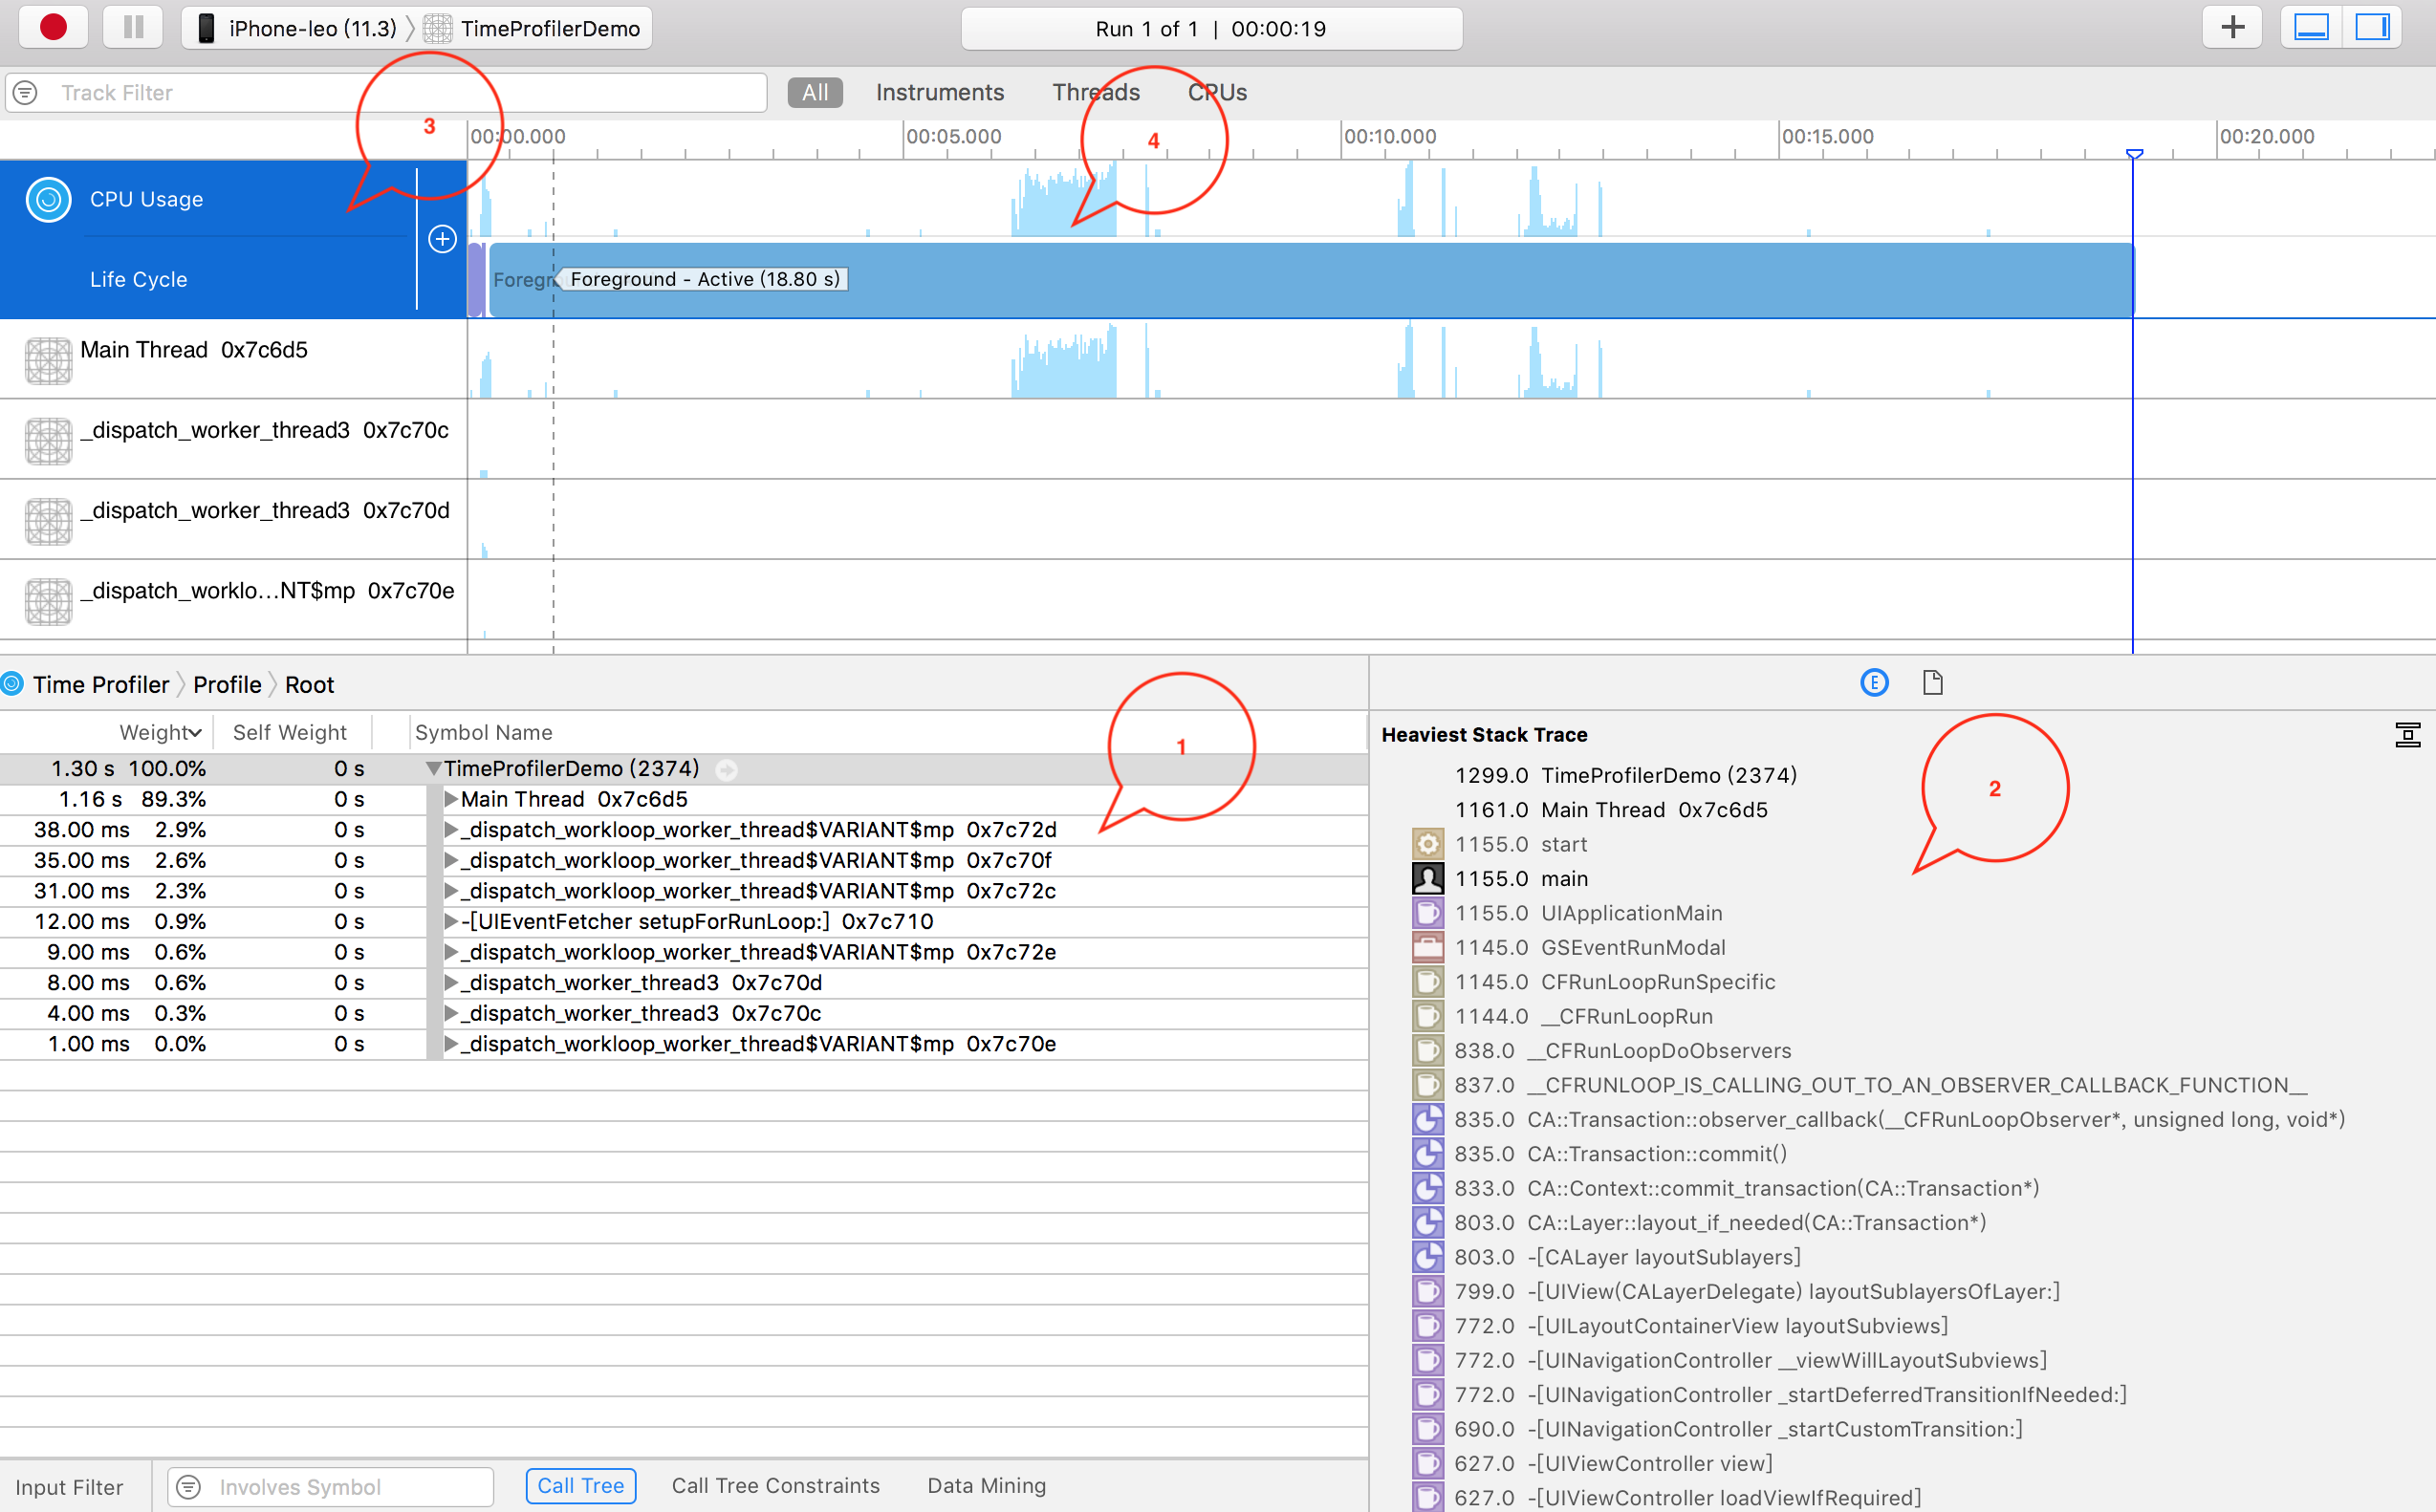Image resolution: width=2436 pixels, height=1512 pixels.
Task: Open the Data Mining menu
Action: point(987,1486)
